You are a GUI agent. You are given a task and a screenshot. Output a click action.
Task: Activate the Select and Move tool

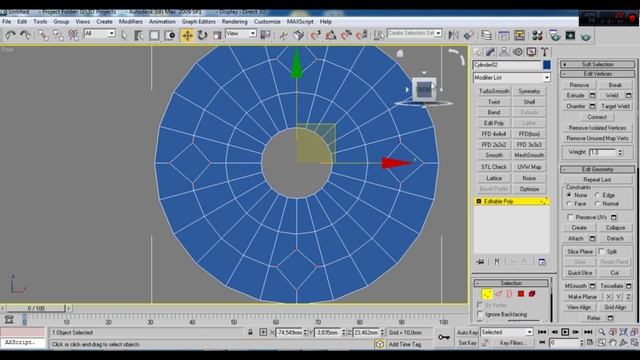pyautogui.click(x=187, y=36)
